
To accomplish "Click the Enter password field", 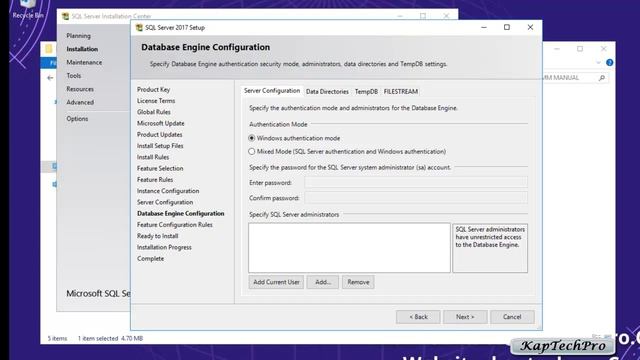I will click(x=416, y=182).
